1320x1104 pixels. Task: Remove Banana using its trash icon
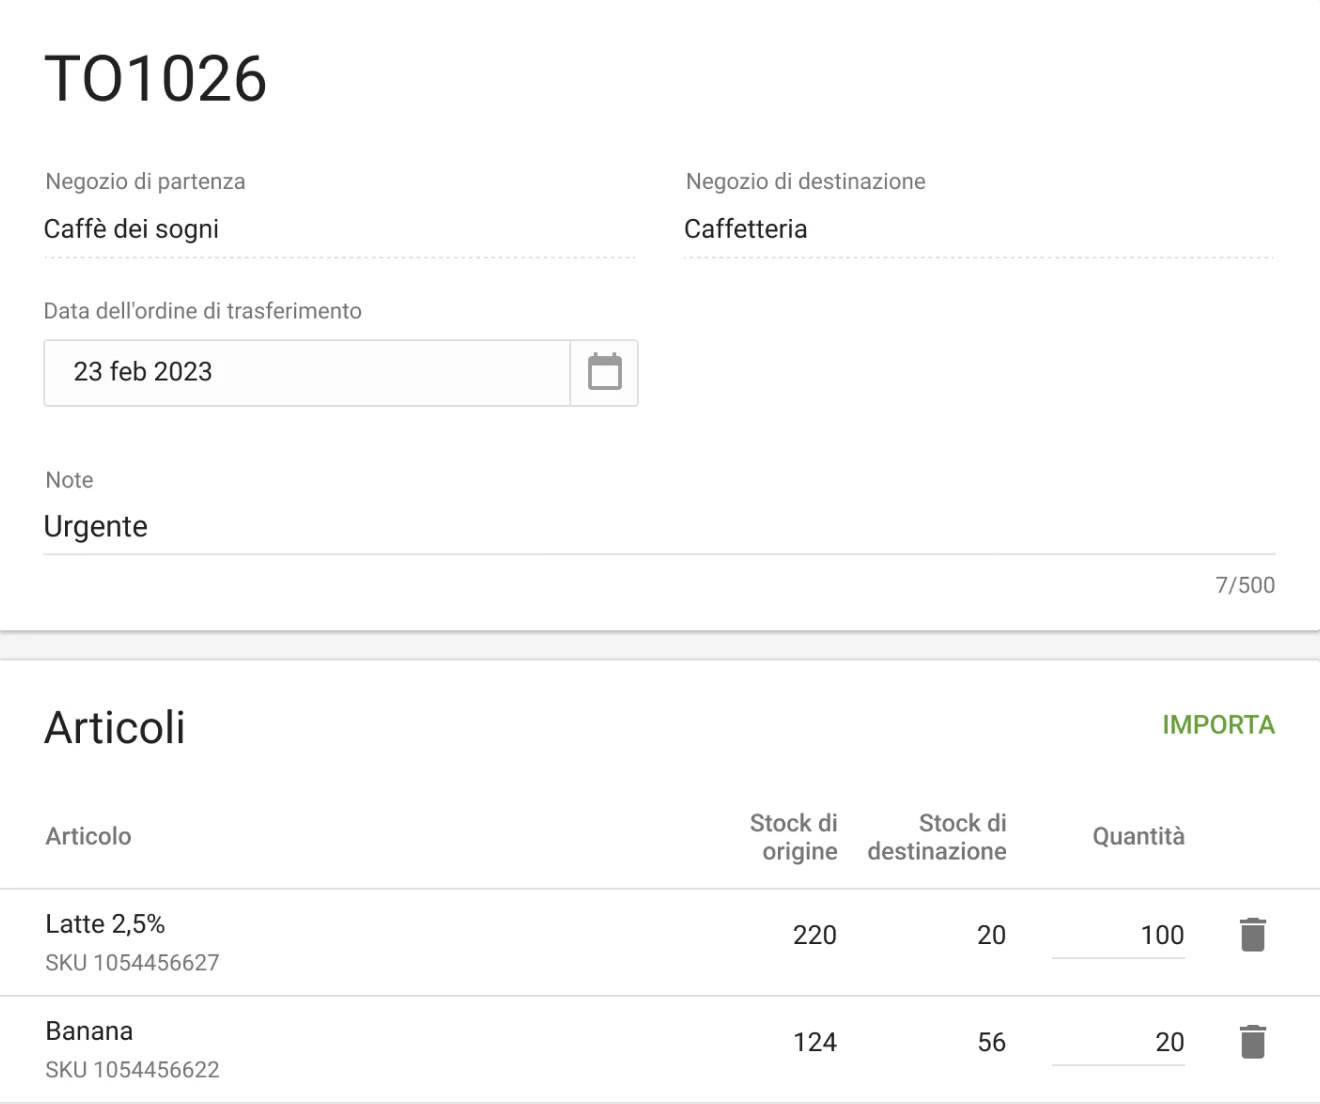tap(1252, 1042)
